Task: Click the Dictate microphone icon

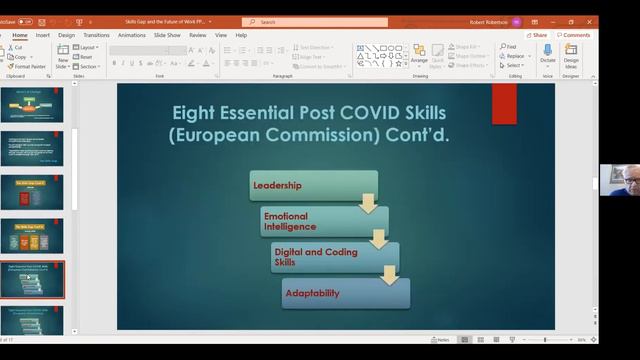Action: (548, 51)
